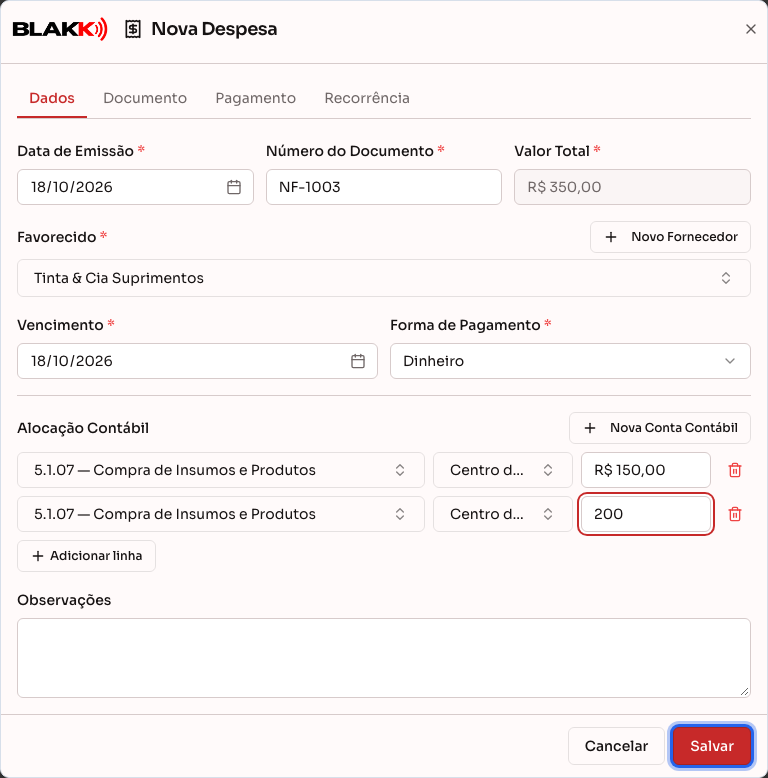Open calendar picker for Data de Emissão
768x778 pixels.
click(x=234, y=187)
